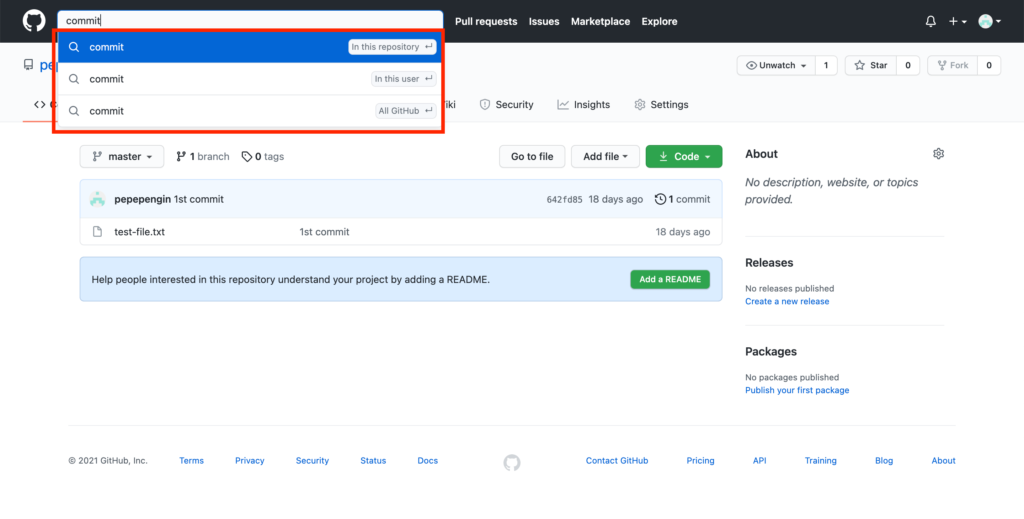Click the gear icon on Settings tab
This screenshot has width=1024, height=519.
(640, 104)
